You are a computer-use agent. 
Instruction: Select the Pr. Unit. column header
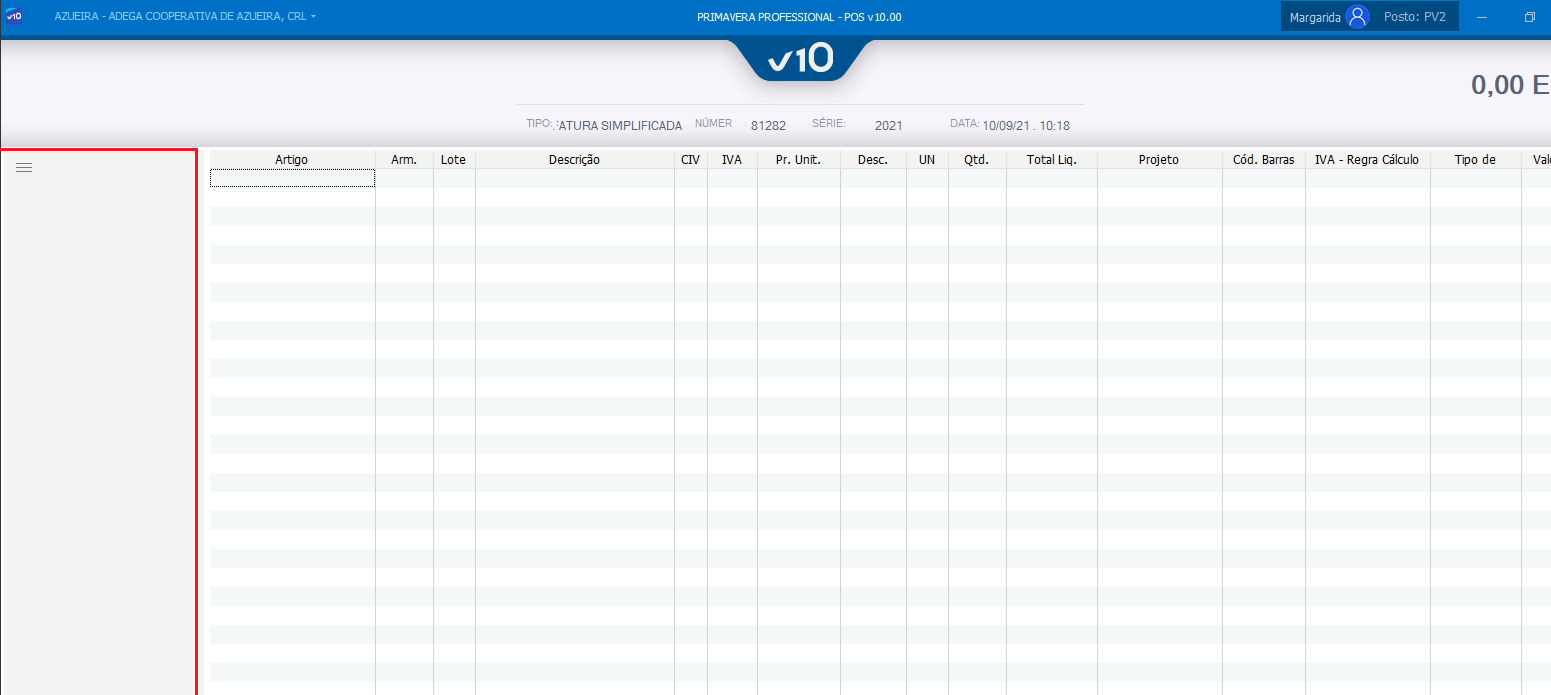[798, 160]
